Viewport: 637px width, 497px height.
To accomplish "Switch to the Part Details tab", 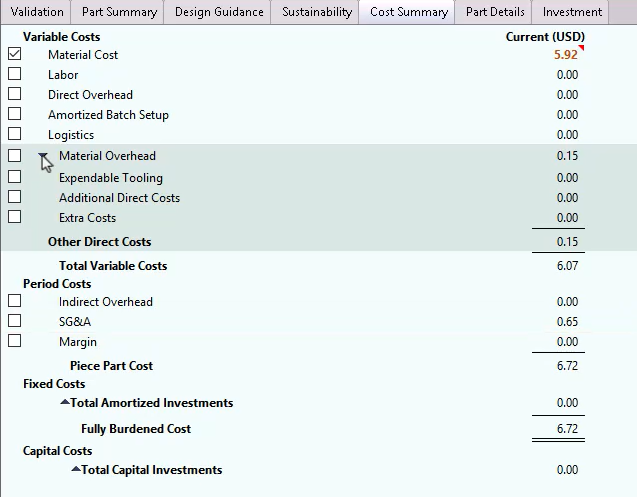I will [x=494, y=12].
